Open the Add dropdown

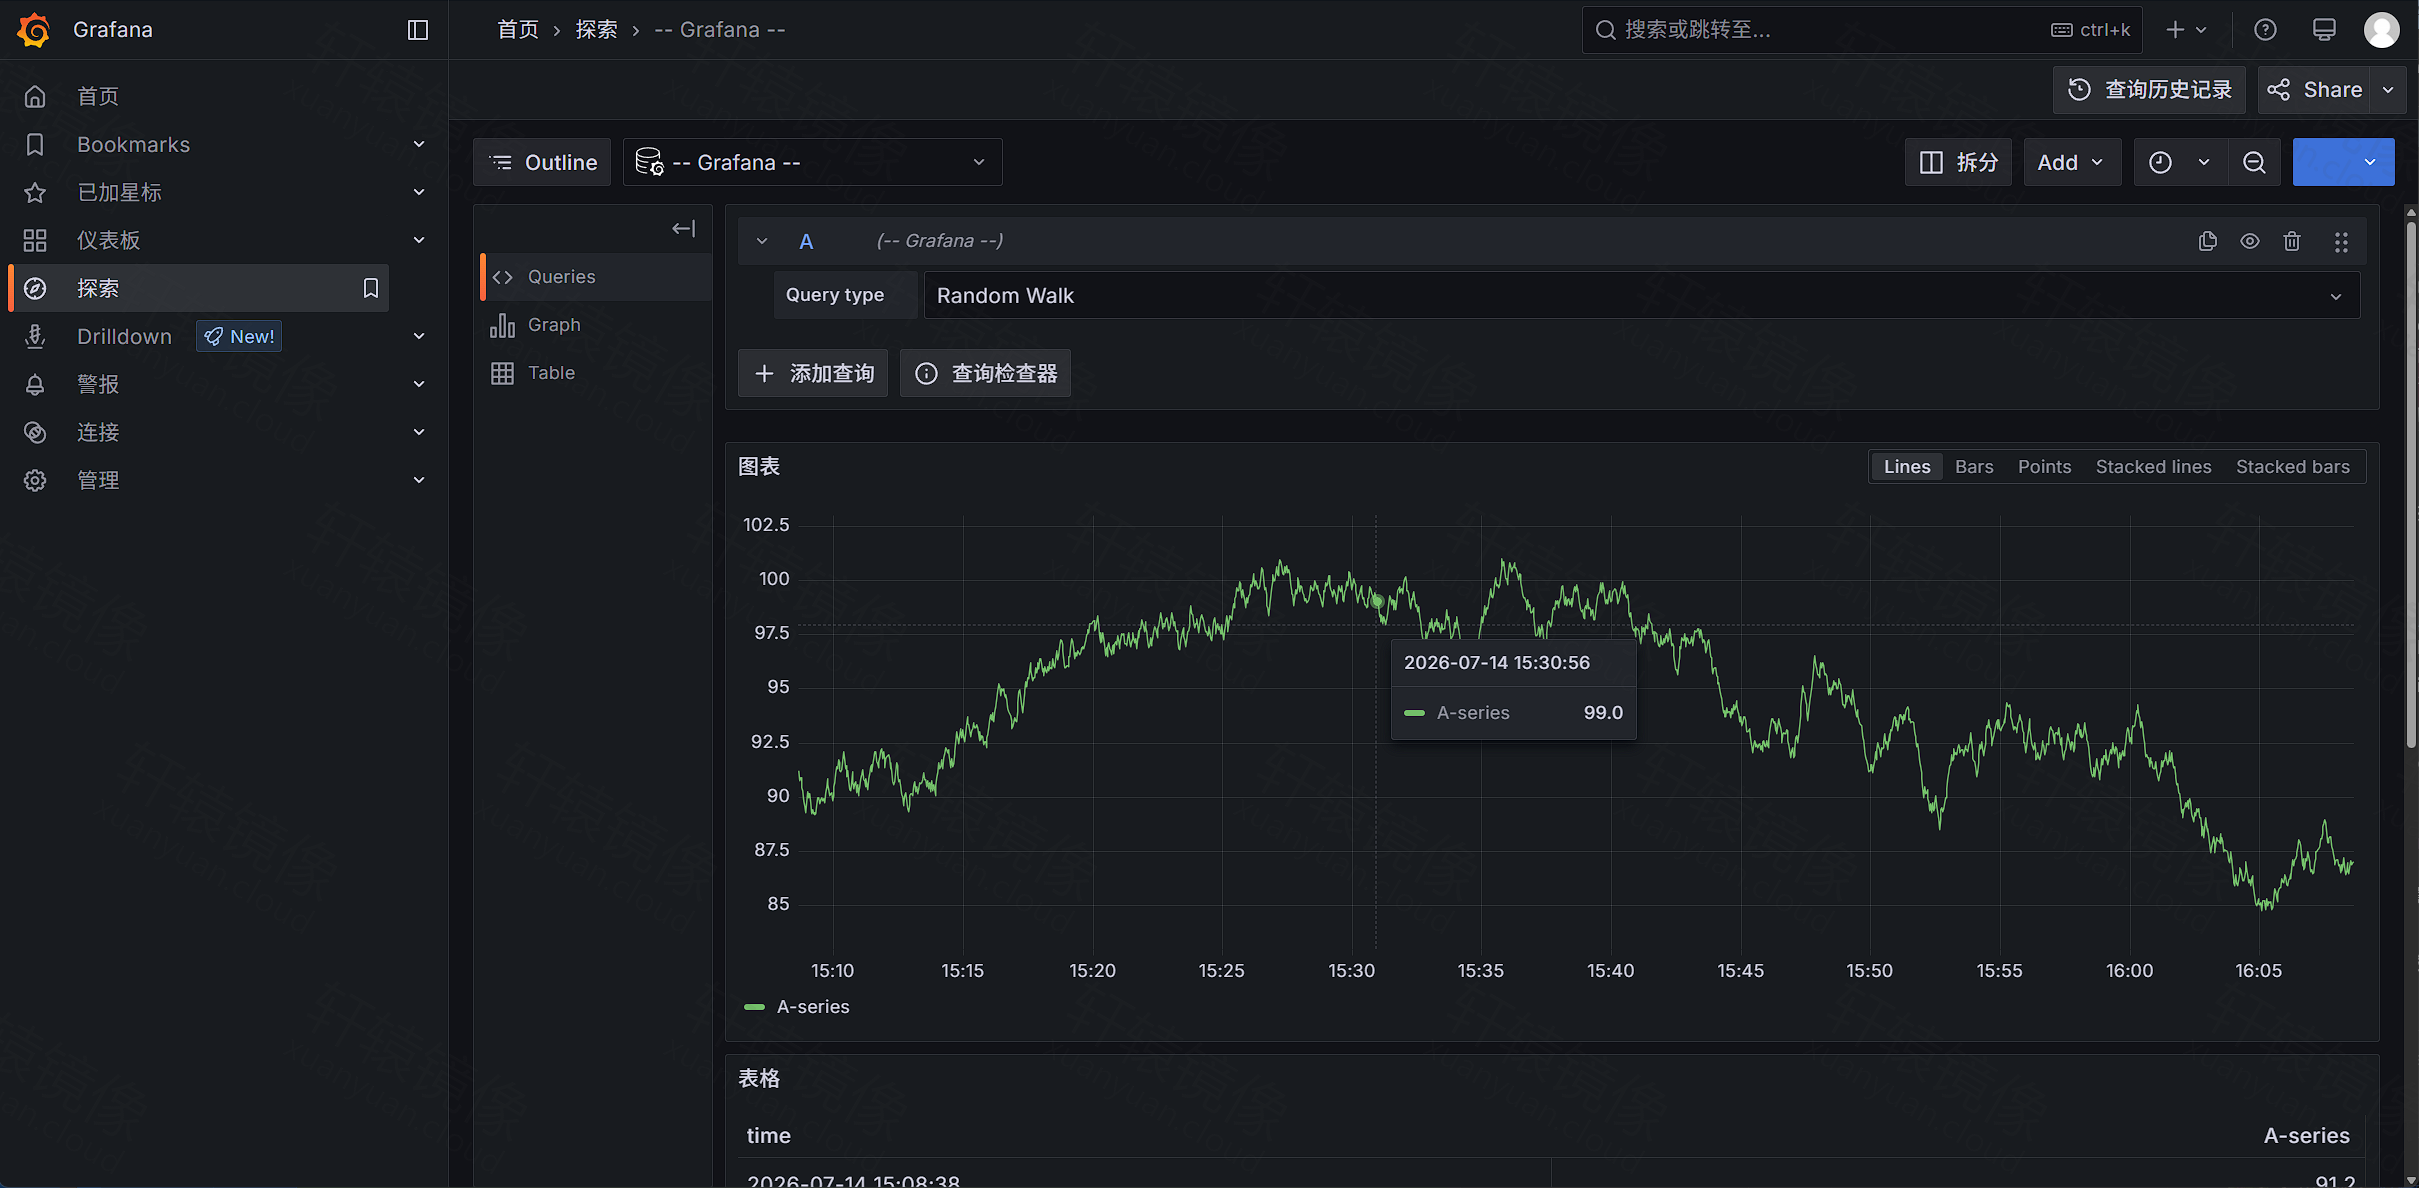2072,162
